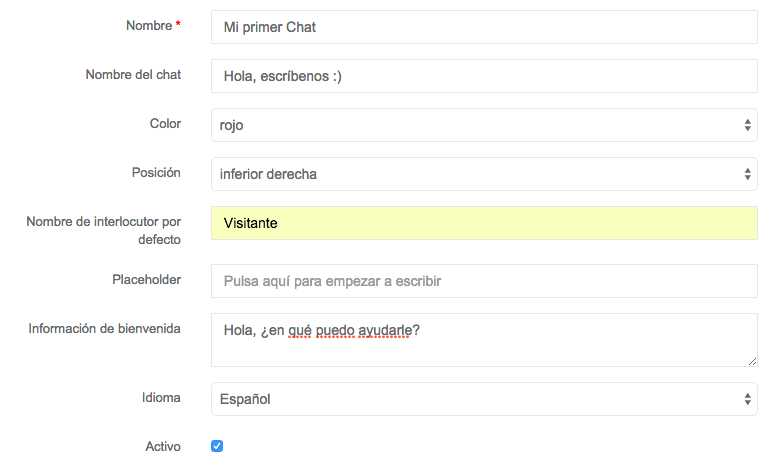This screenshot has width=777, height=464.
Task: Open the Idioma dropdown set to Español
Action: click(484, 399)
